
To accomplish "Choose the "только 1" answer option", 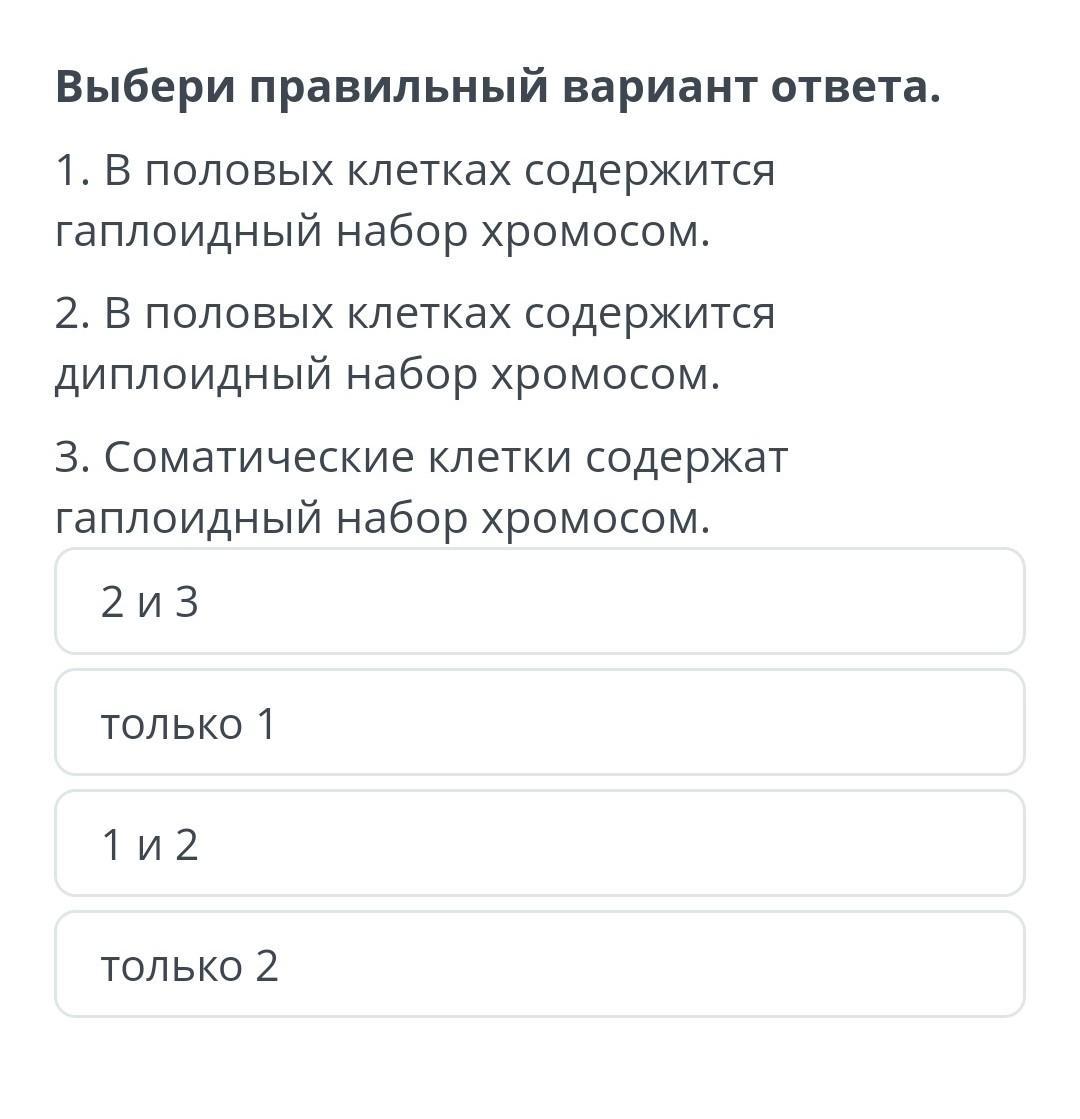I will coord(540,722).
